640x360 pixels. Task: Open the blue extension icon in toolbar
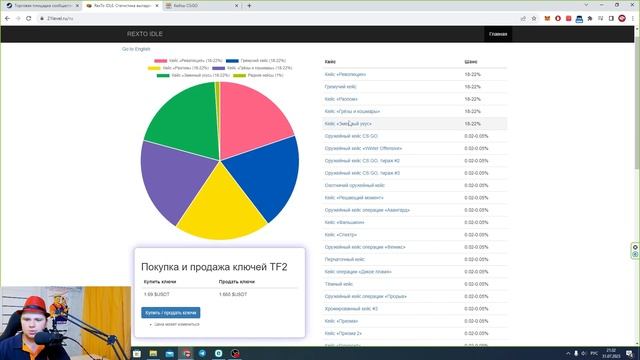tap(579, 19)
